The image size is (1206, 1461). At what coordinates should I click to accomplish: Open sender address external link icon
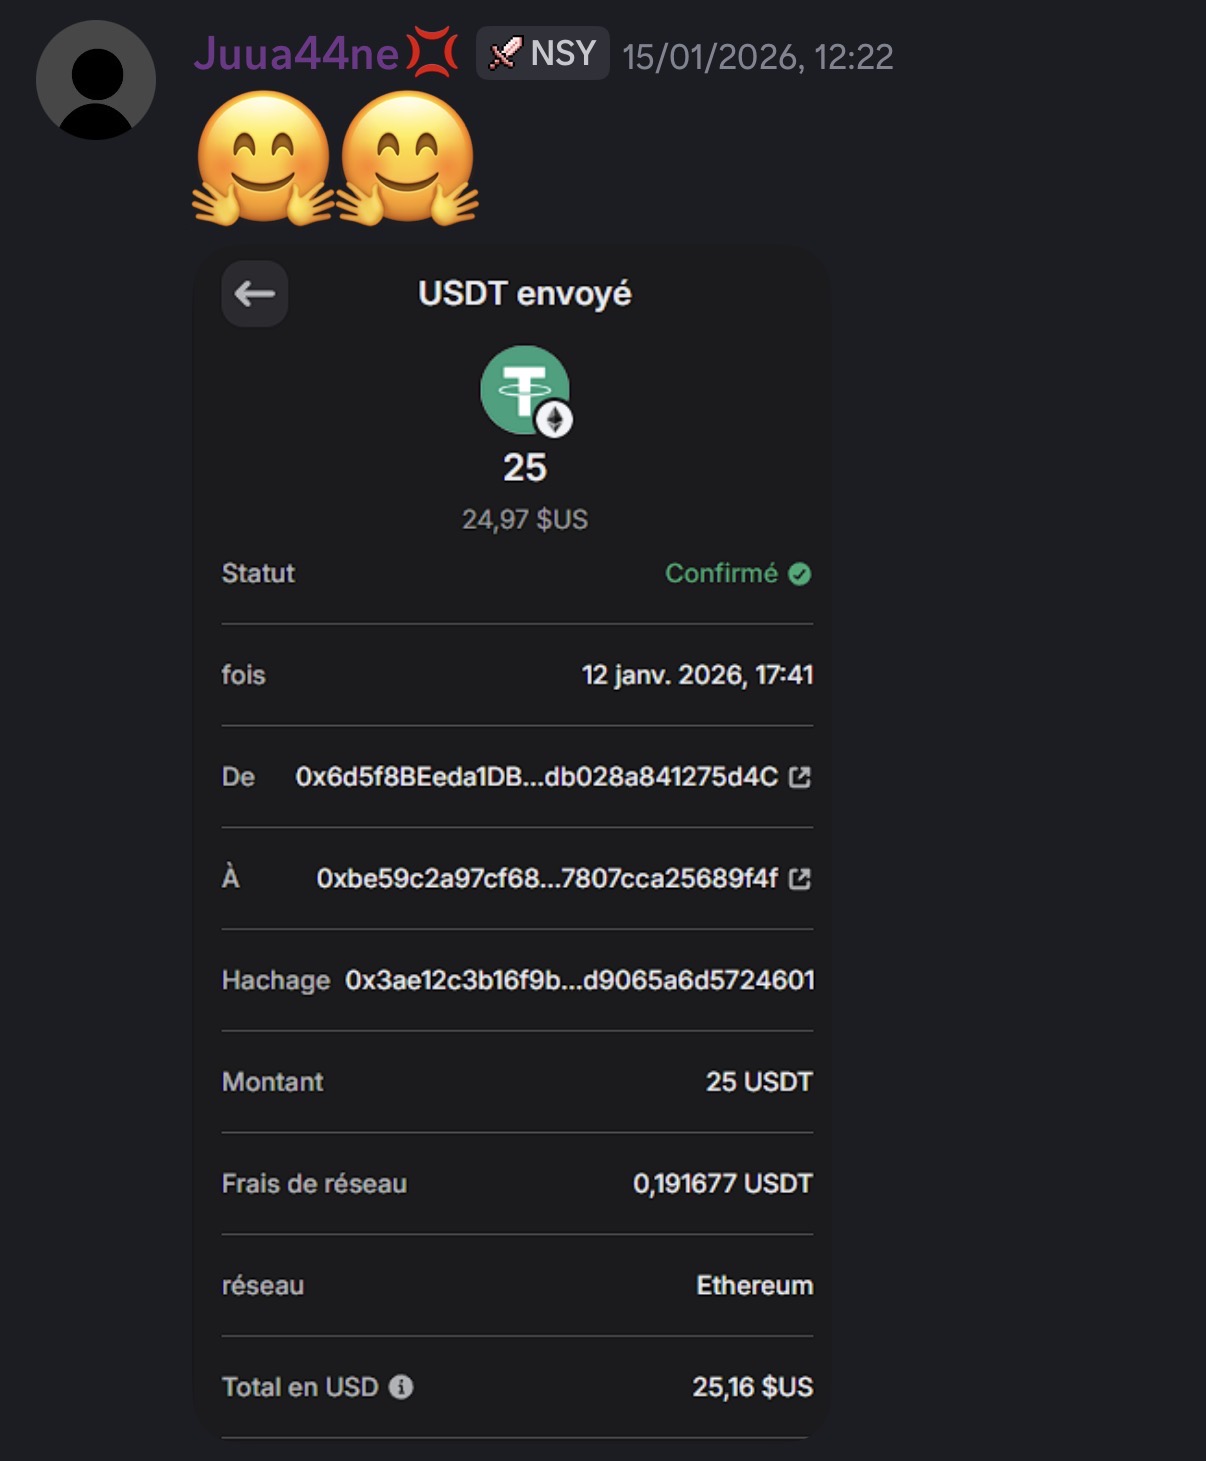click(x=800, y=777)
